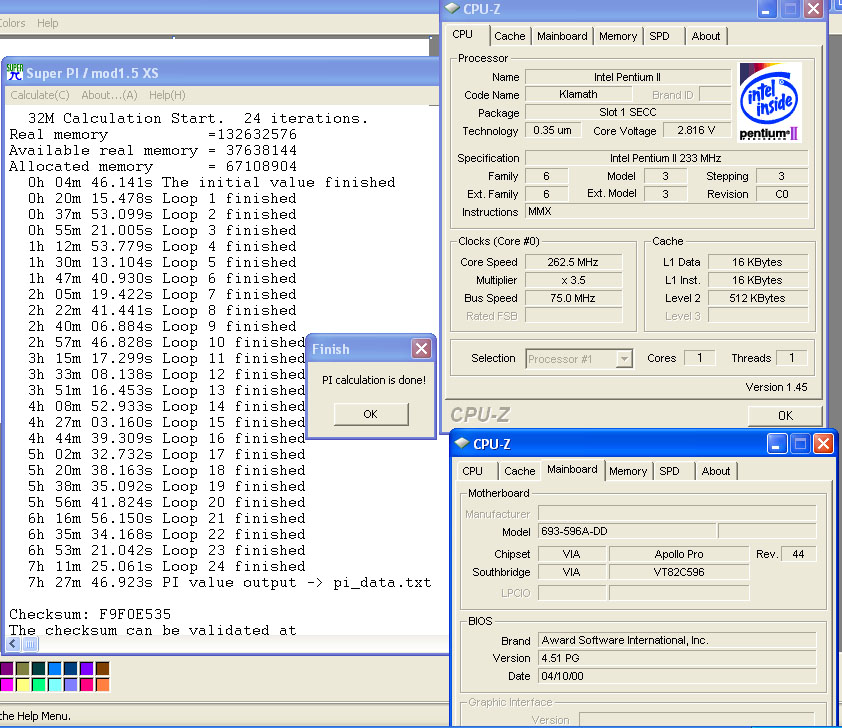Viewport: 842px width, 728px height.
Task: Switch to Mainboard tab in top CPU-Z
Action: coord(562,37)
